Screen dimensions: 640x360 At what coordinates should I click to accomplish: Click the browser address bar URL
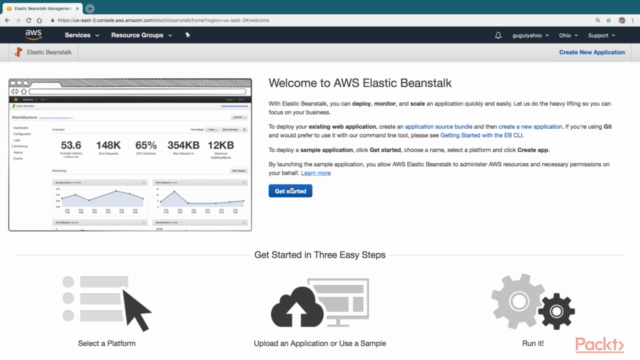[163, 20]
